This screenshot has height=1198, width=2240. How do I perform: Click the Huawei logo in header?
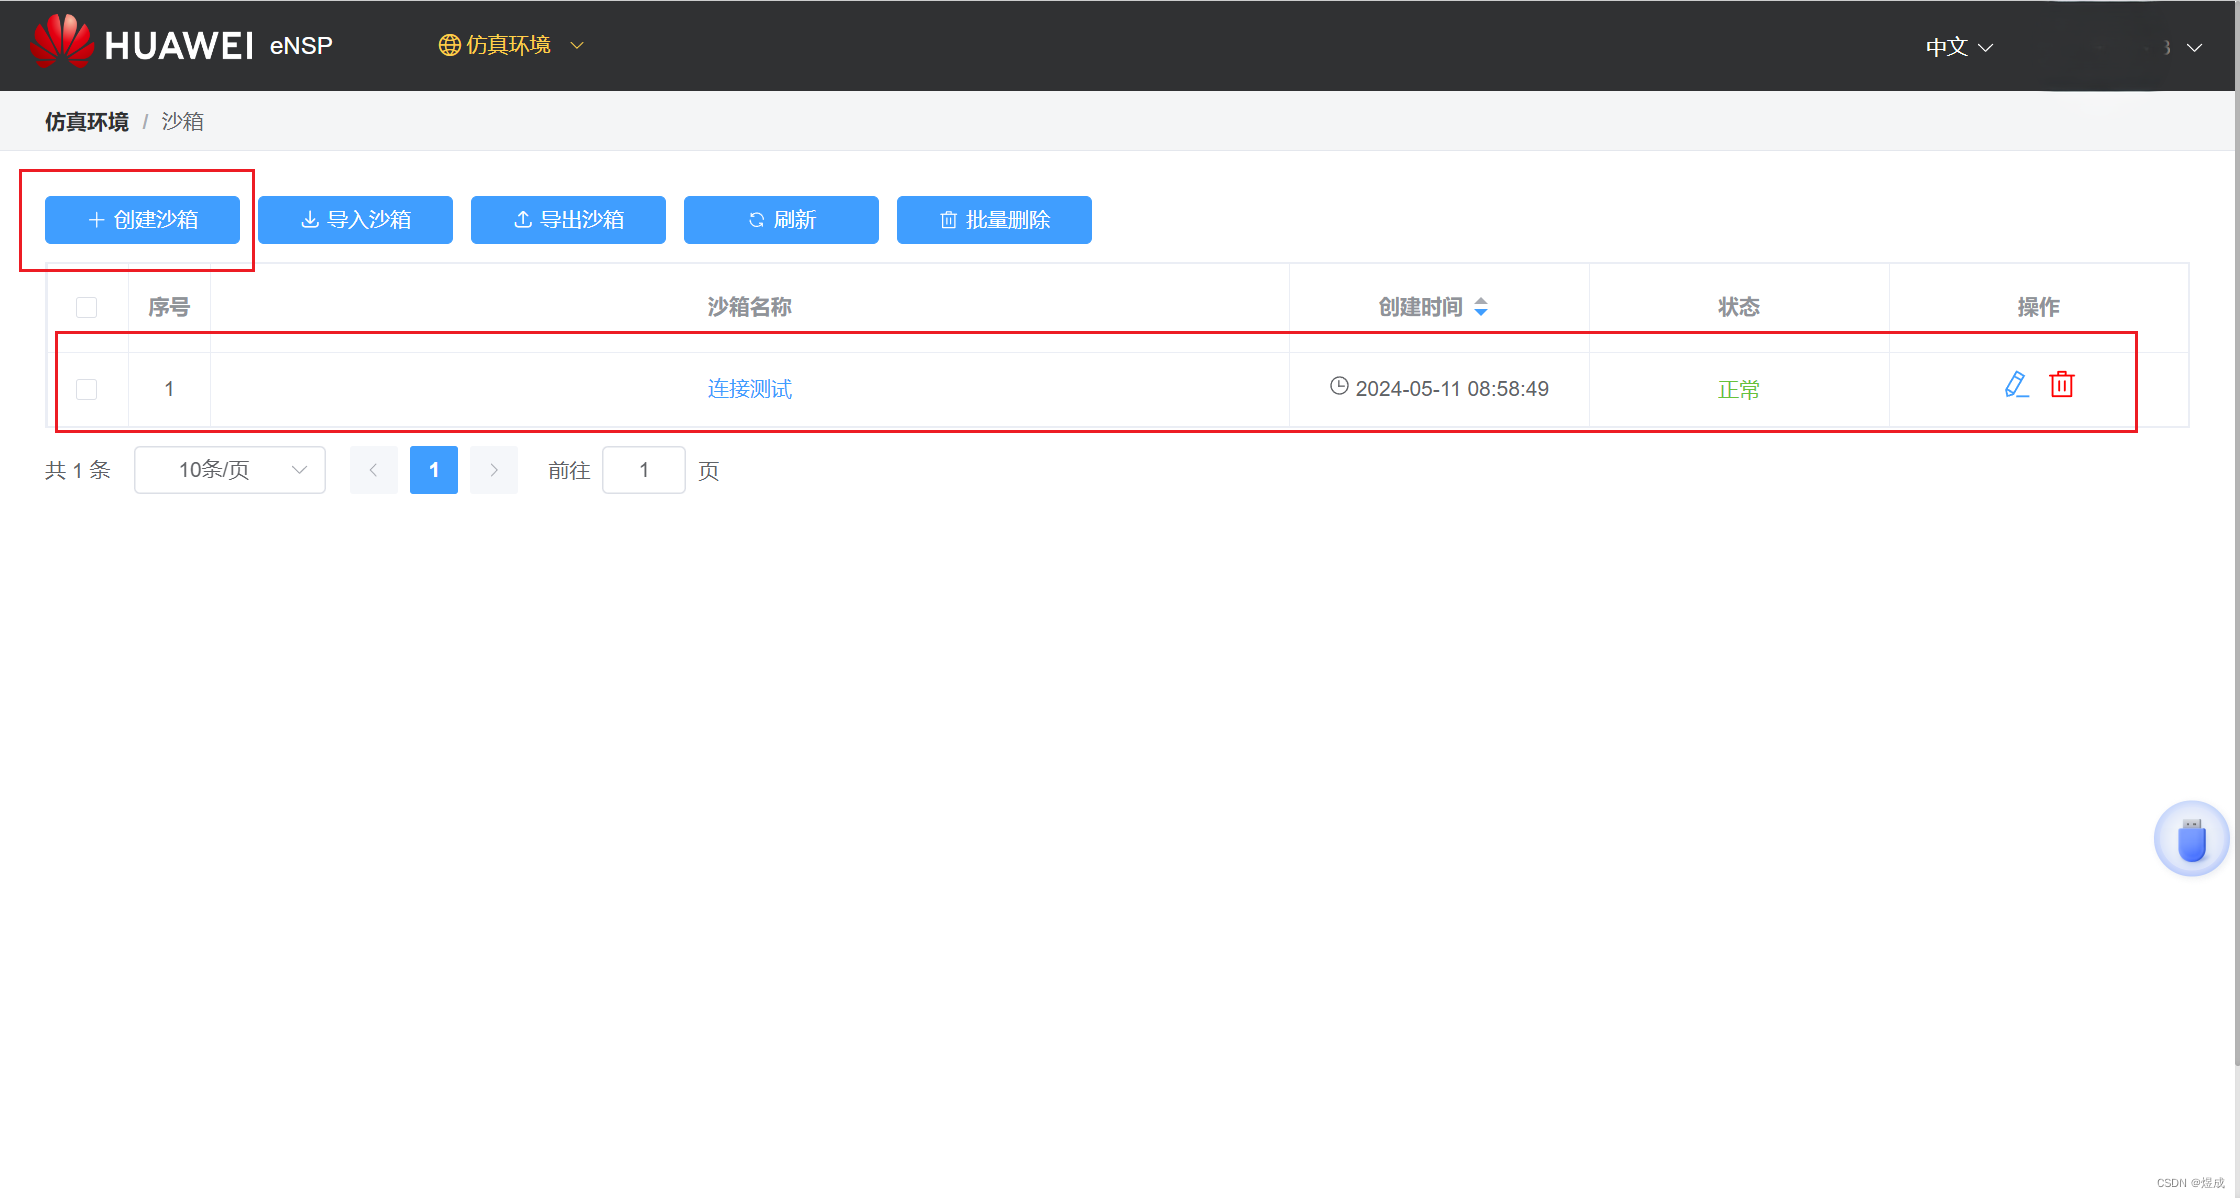point(62,42)
